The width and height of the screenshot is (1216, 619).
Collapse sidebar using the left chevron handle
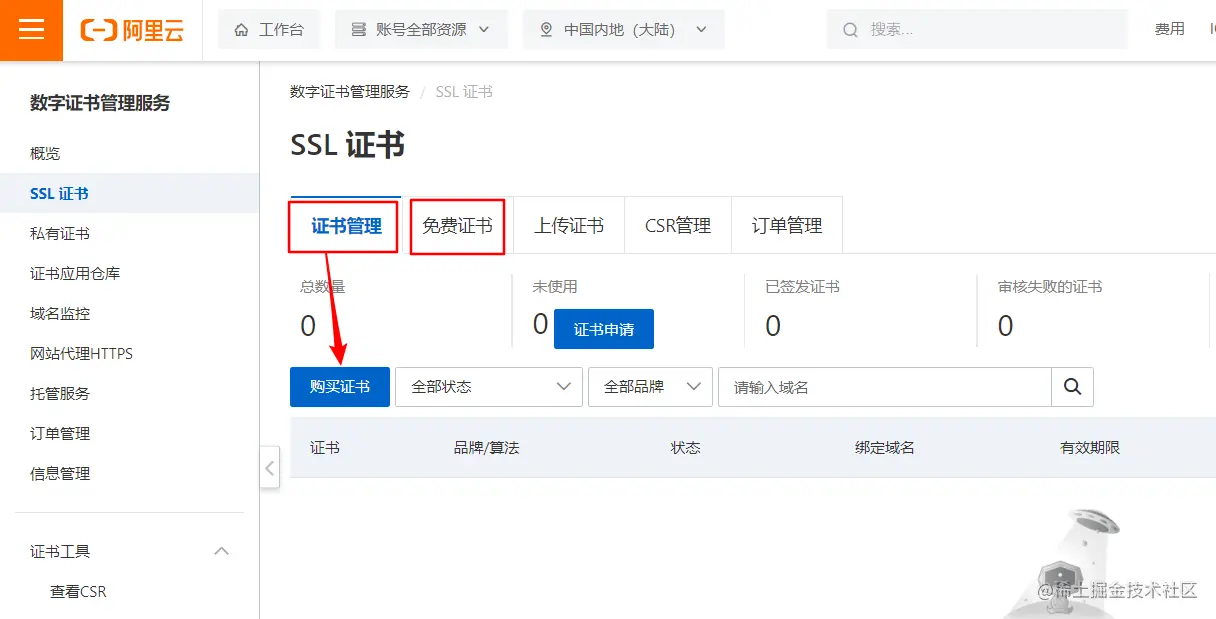click(x=269, y=467)
